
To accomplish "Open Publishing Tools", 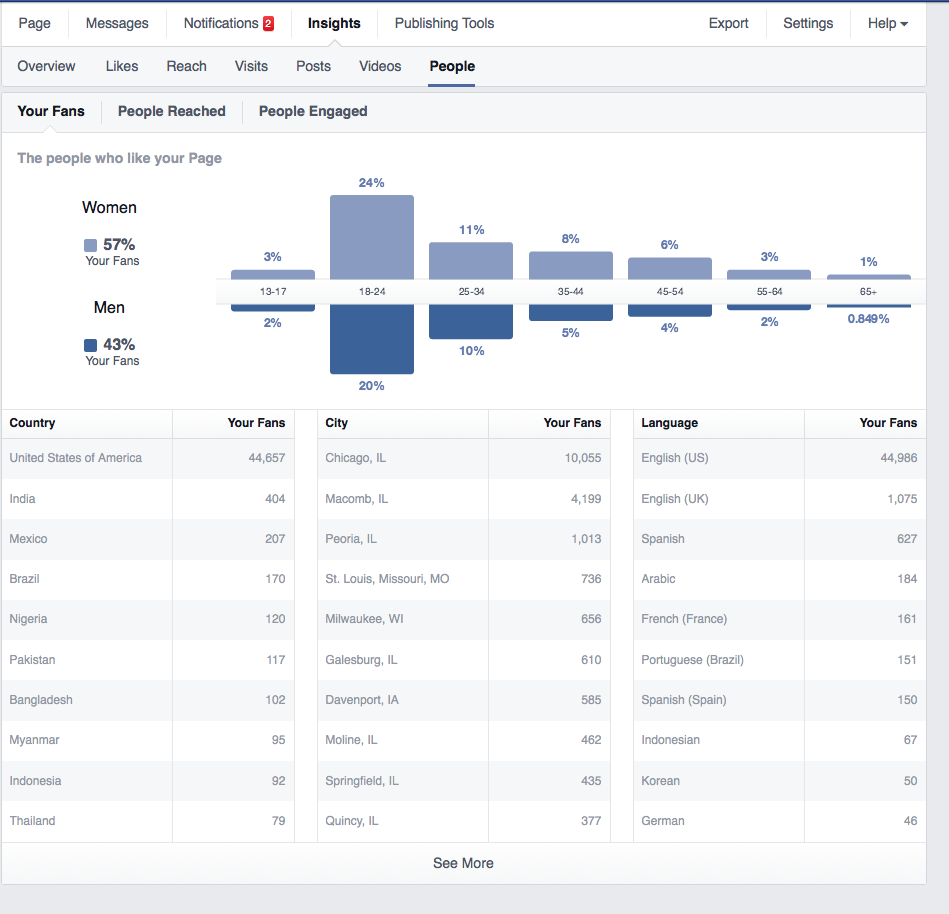I will (x=444, y=23).
